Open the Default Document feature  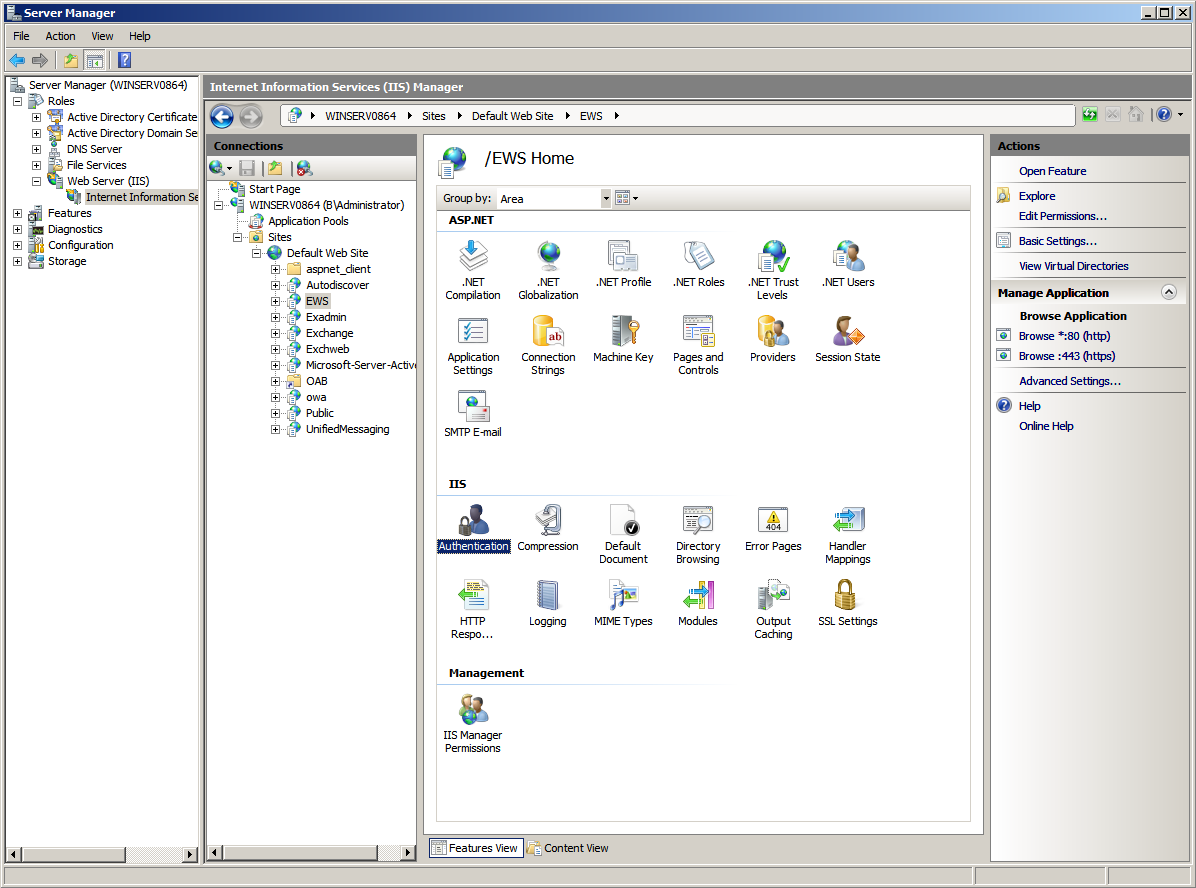623,534
